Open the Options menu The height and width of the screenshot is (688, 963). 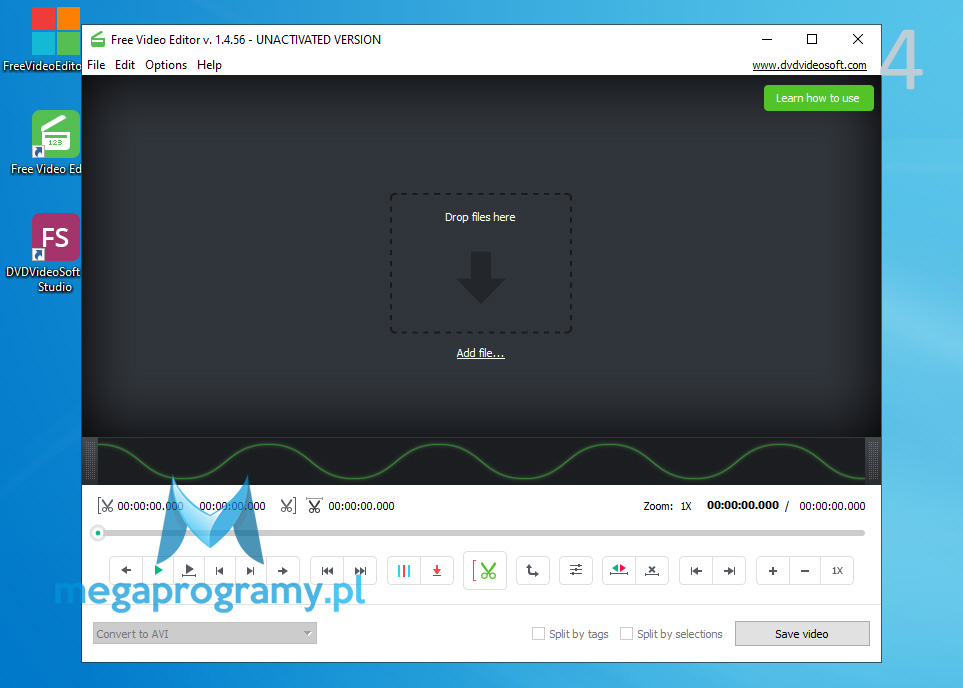pyautogui.click(x=166, y=65)
